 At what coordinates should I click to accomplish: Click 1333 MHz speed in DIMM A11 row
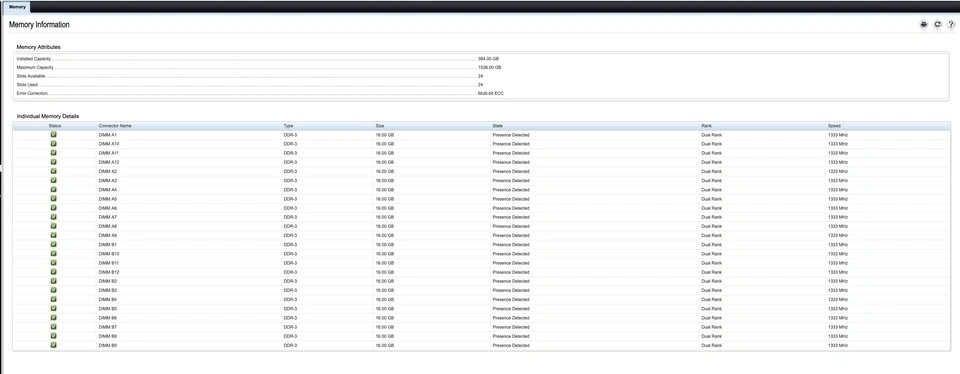click(838, 152)
